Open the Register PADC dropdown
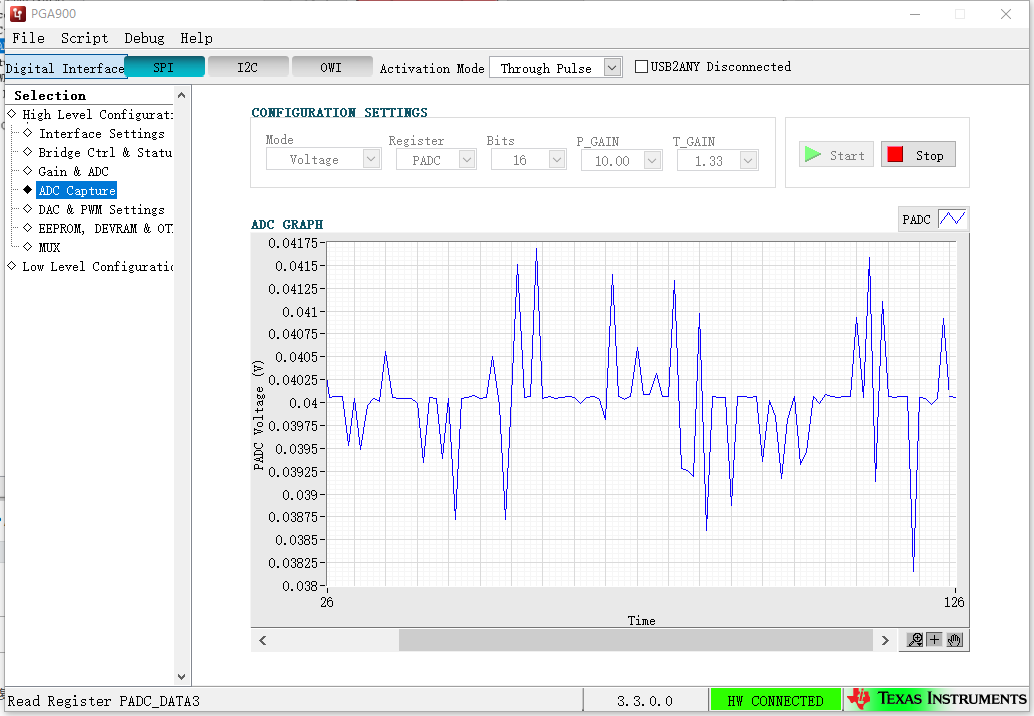Screen dimensions: 1034x716 pos(436,160)
